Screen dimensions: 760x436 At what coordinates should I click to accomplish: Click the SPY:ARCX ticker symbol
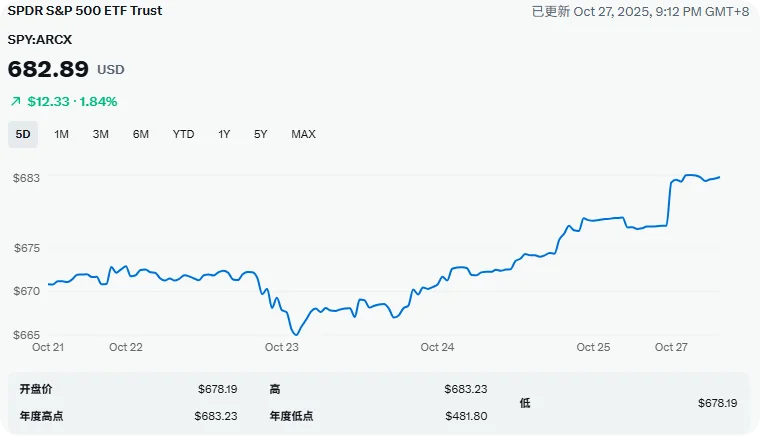(40, 39)
